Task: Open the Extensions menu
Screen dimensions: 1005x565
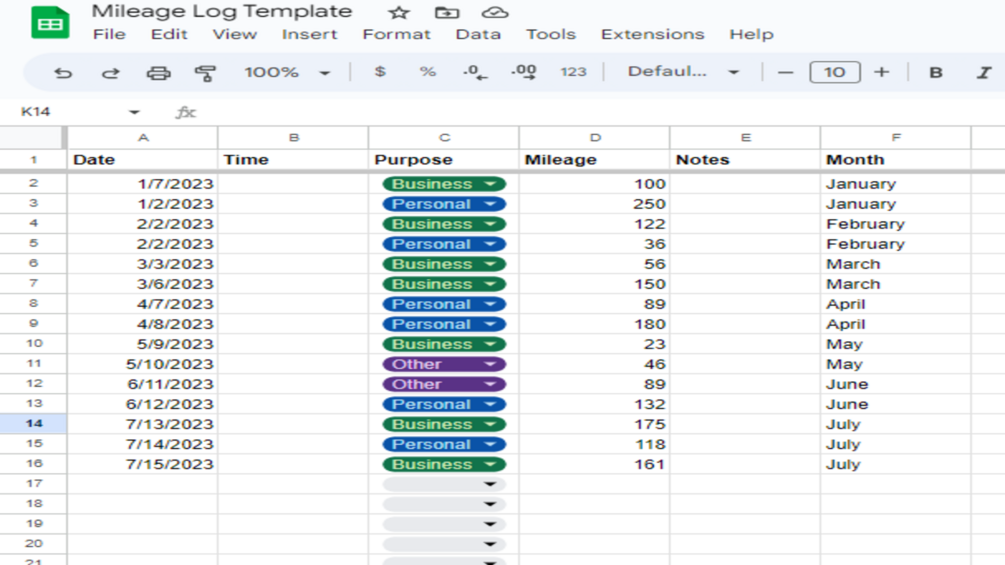Action: (x=652, y=34)
